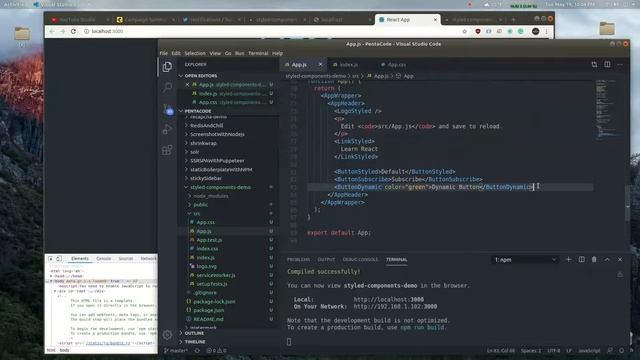The image size is (640, 360).
Task: Click the split editor icon
Action: [607, 64]
